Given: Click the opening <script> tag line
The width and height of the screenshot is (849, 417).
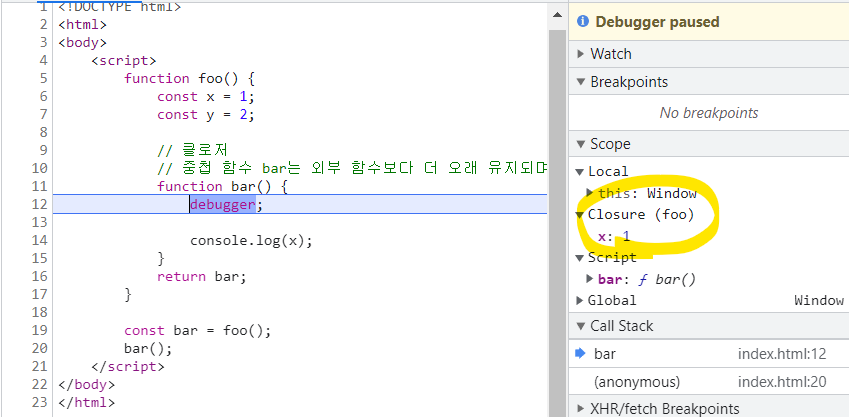Looking at the screenshot, I should coord(124,61).
